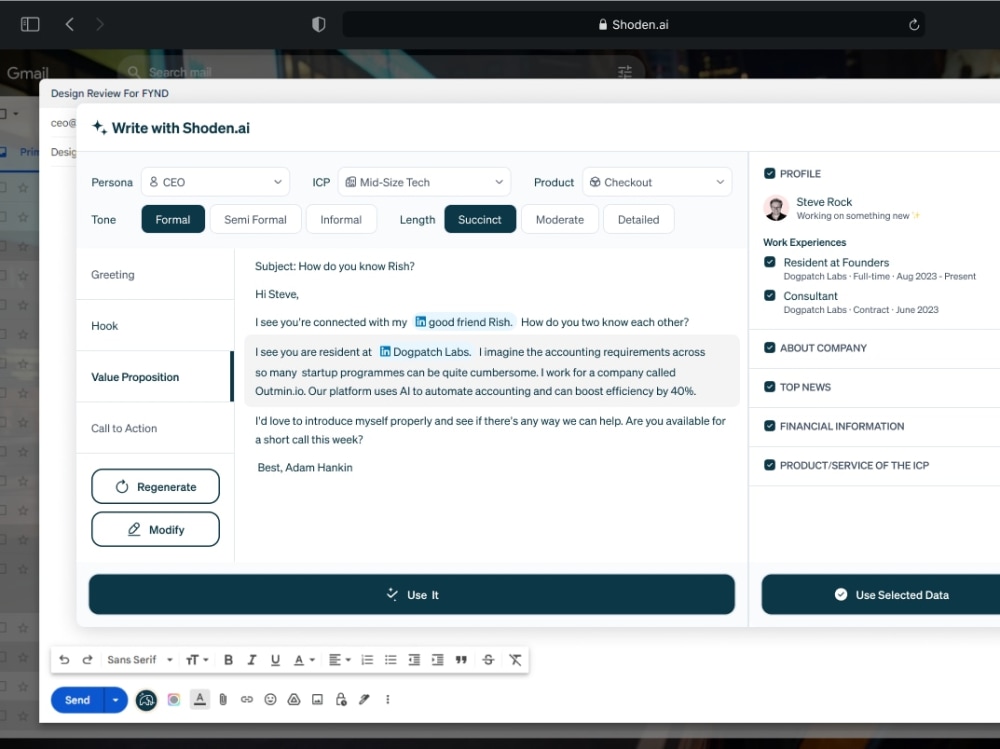This screenshot has height=749, width=1000.
Task: Click the colorful square extension icon
Action: [173, 700]
